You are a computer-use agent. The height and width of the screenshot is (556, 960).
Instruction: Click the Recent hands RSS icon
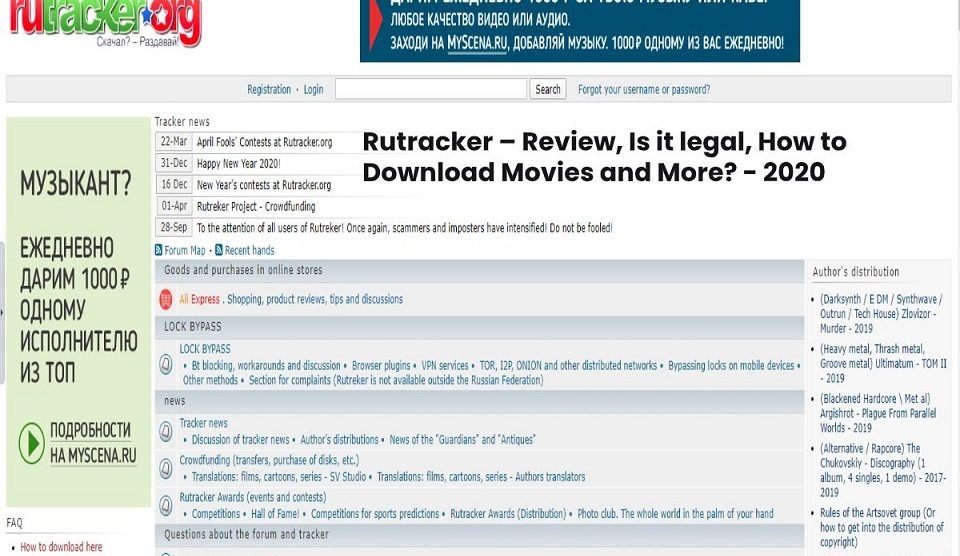tap(219, 250)
